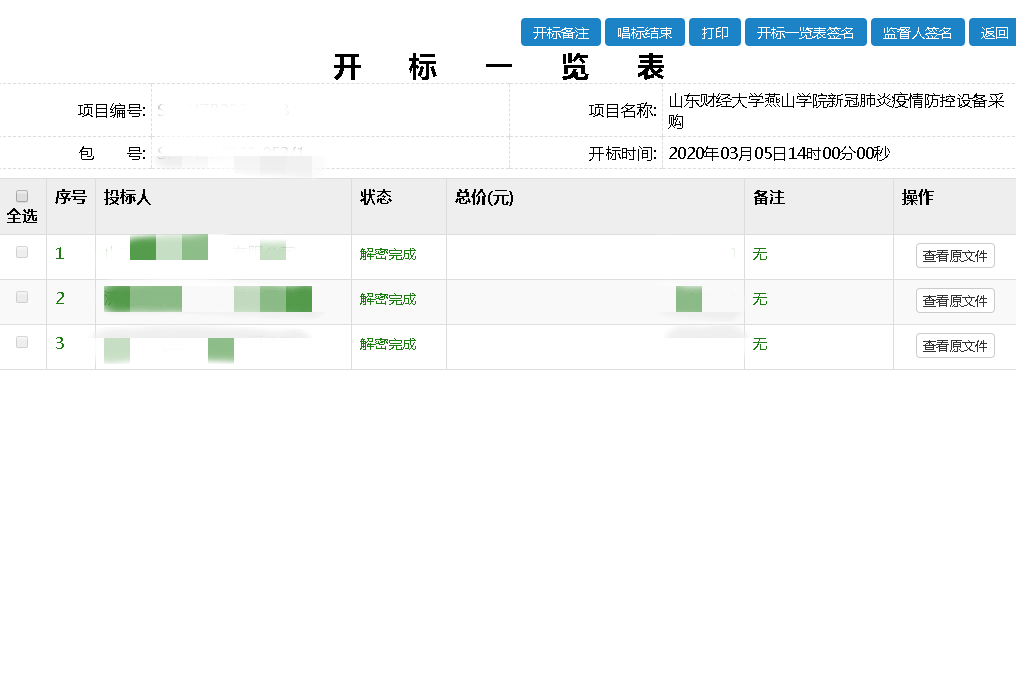The width and height of the screenshot is (1016, 699).
Task: Check the checkbox for bidder row 1
Action: [x=22, y=253]
